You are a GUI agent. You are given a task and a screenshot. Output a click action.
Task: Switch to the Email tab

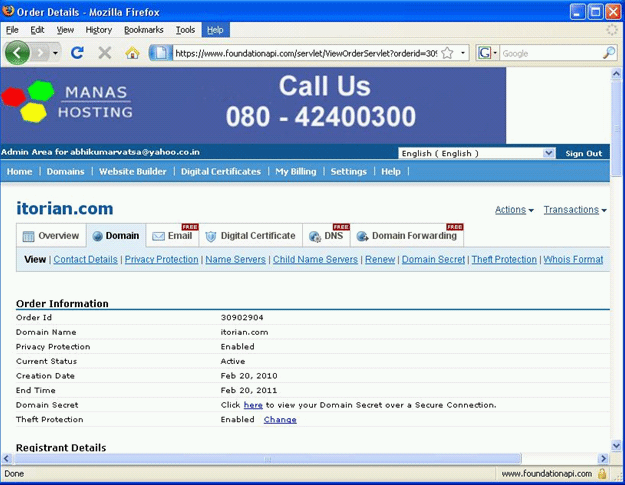click(x=172, y=236)
